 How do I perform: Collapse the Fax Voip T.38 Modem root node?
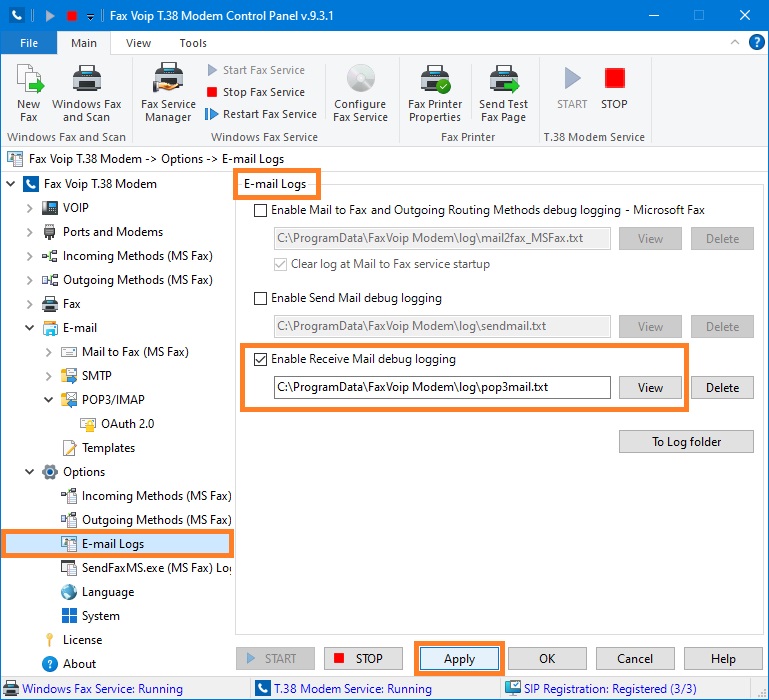pos(11,184)
